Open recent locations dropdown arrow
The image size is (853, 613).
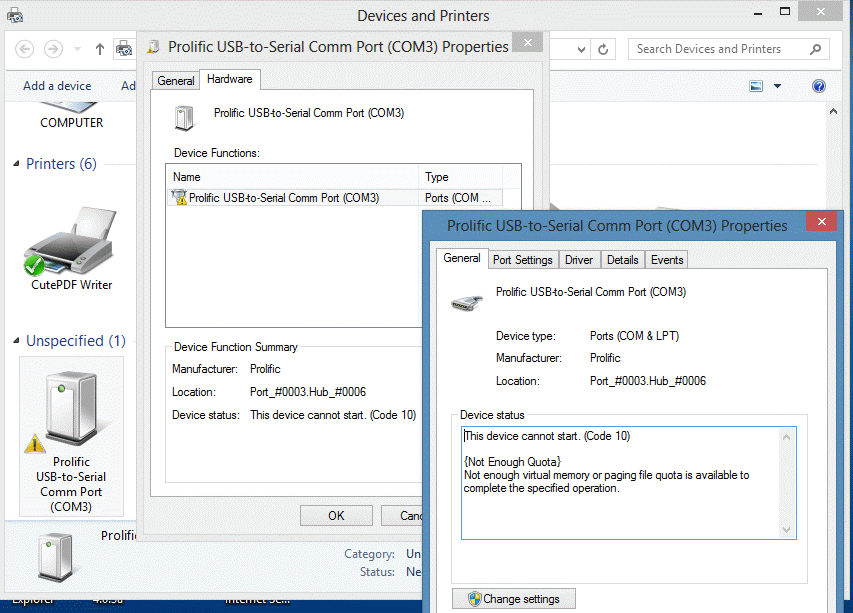tap(77, 49)
